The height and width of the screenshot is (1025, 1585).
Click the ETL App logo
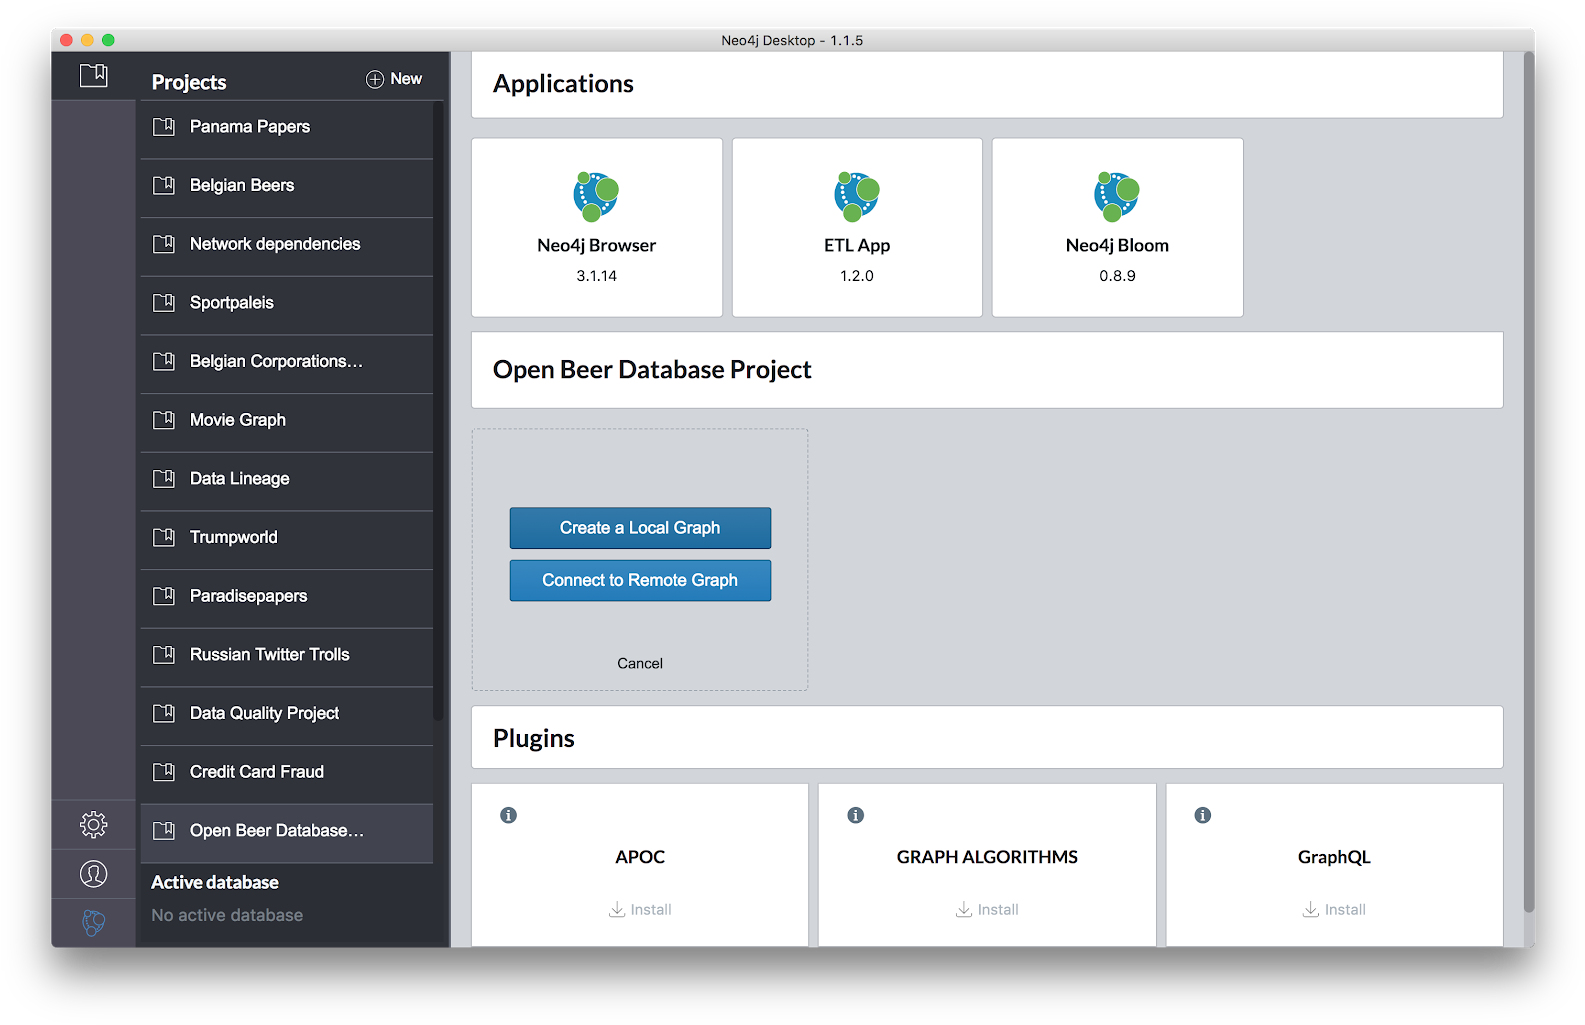(x=857, y=196)
